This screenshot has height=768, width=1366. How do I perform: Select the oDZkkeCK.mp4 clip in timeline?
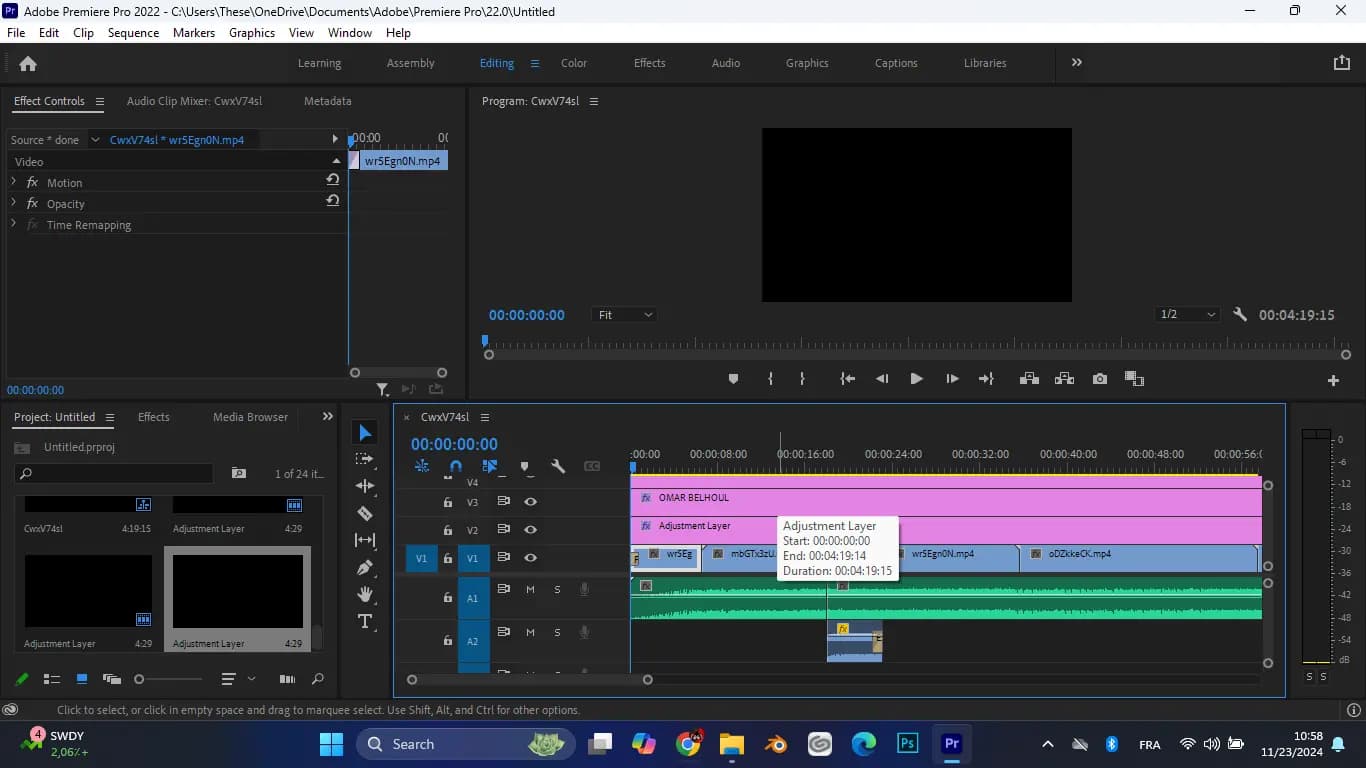coord(1138,558)
